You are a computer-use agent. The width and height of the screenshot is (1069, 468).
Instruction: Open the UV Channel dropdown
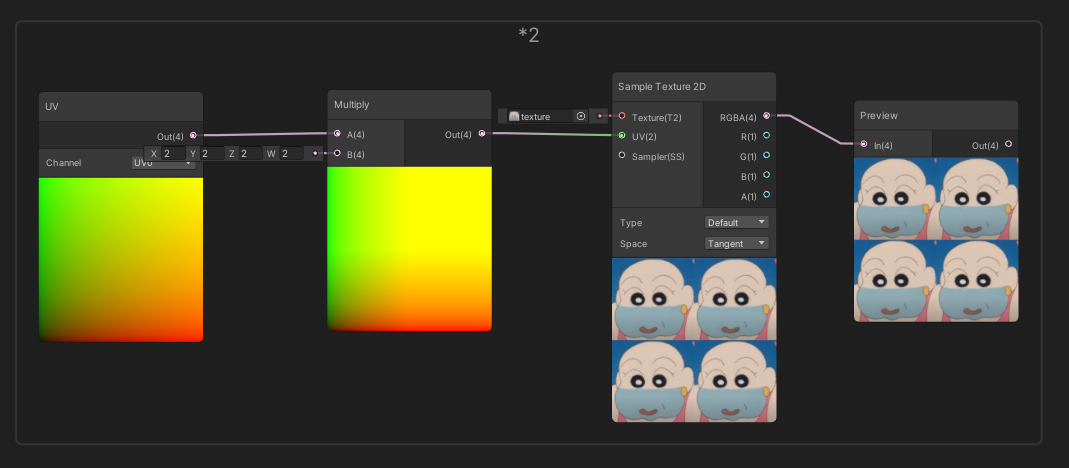(164, 164)
